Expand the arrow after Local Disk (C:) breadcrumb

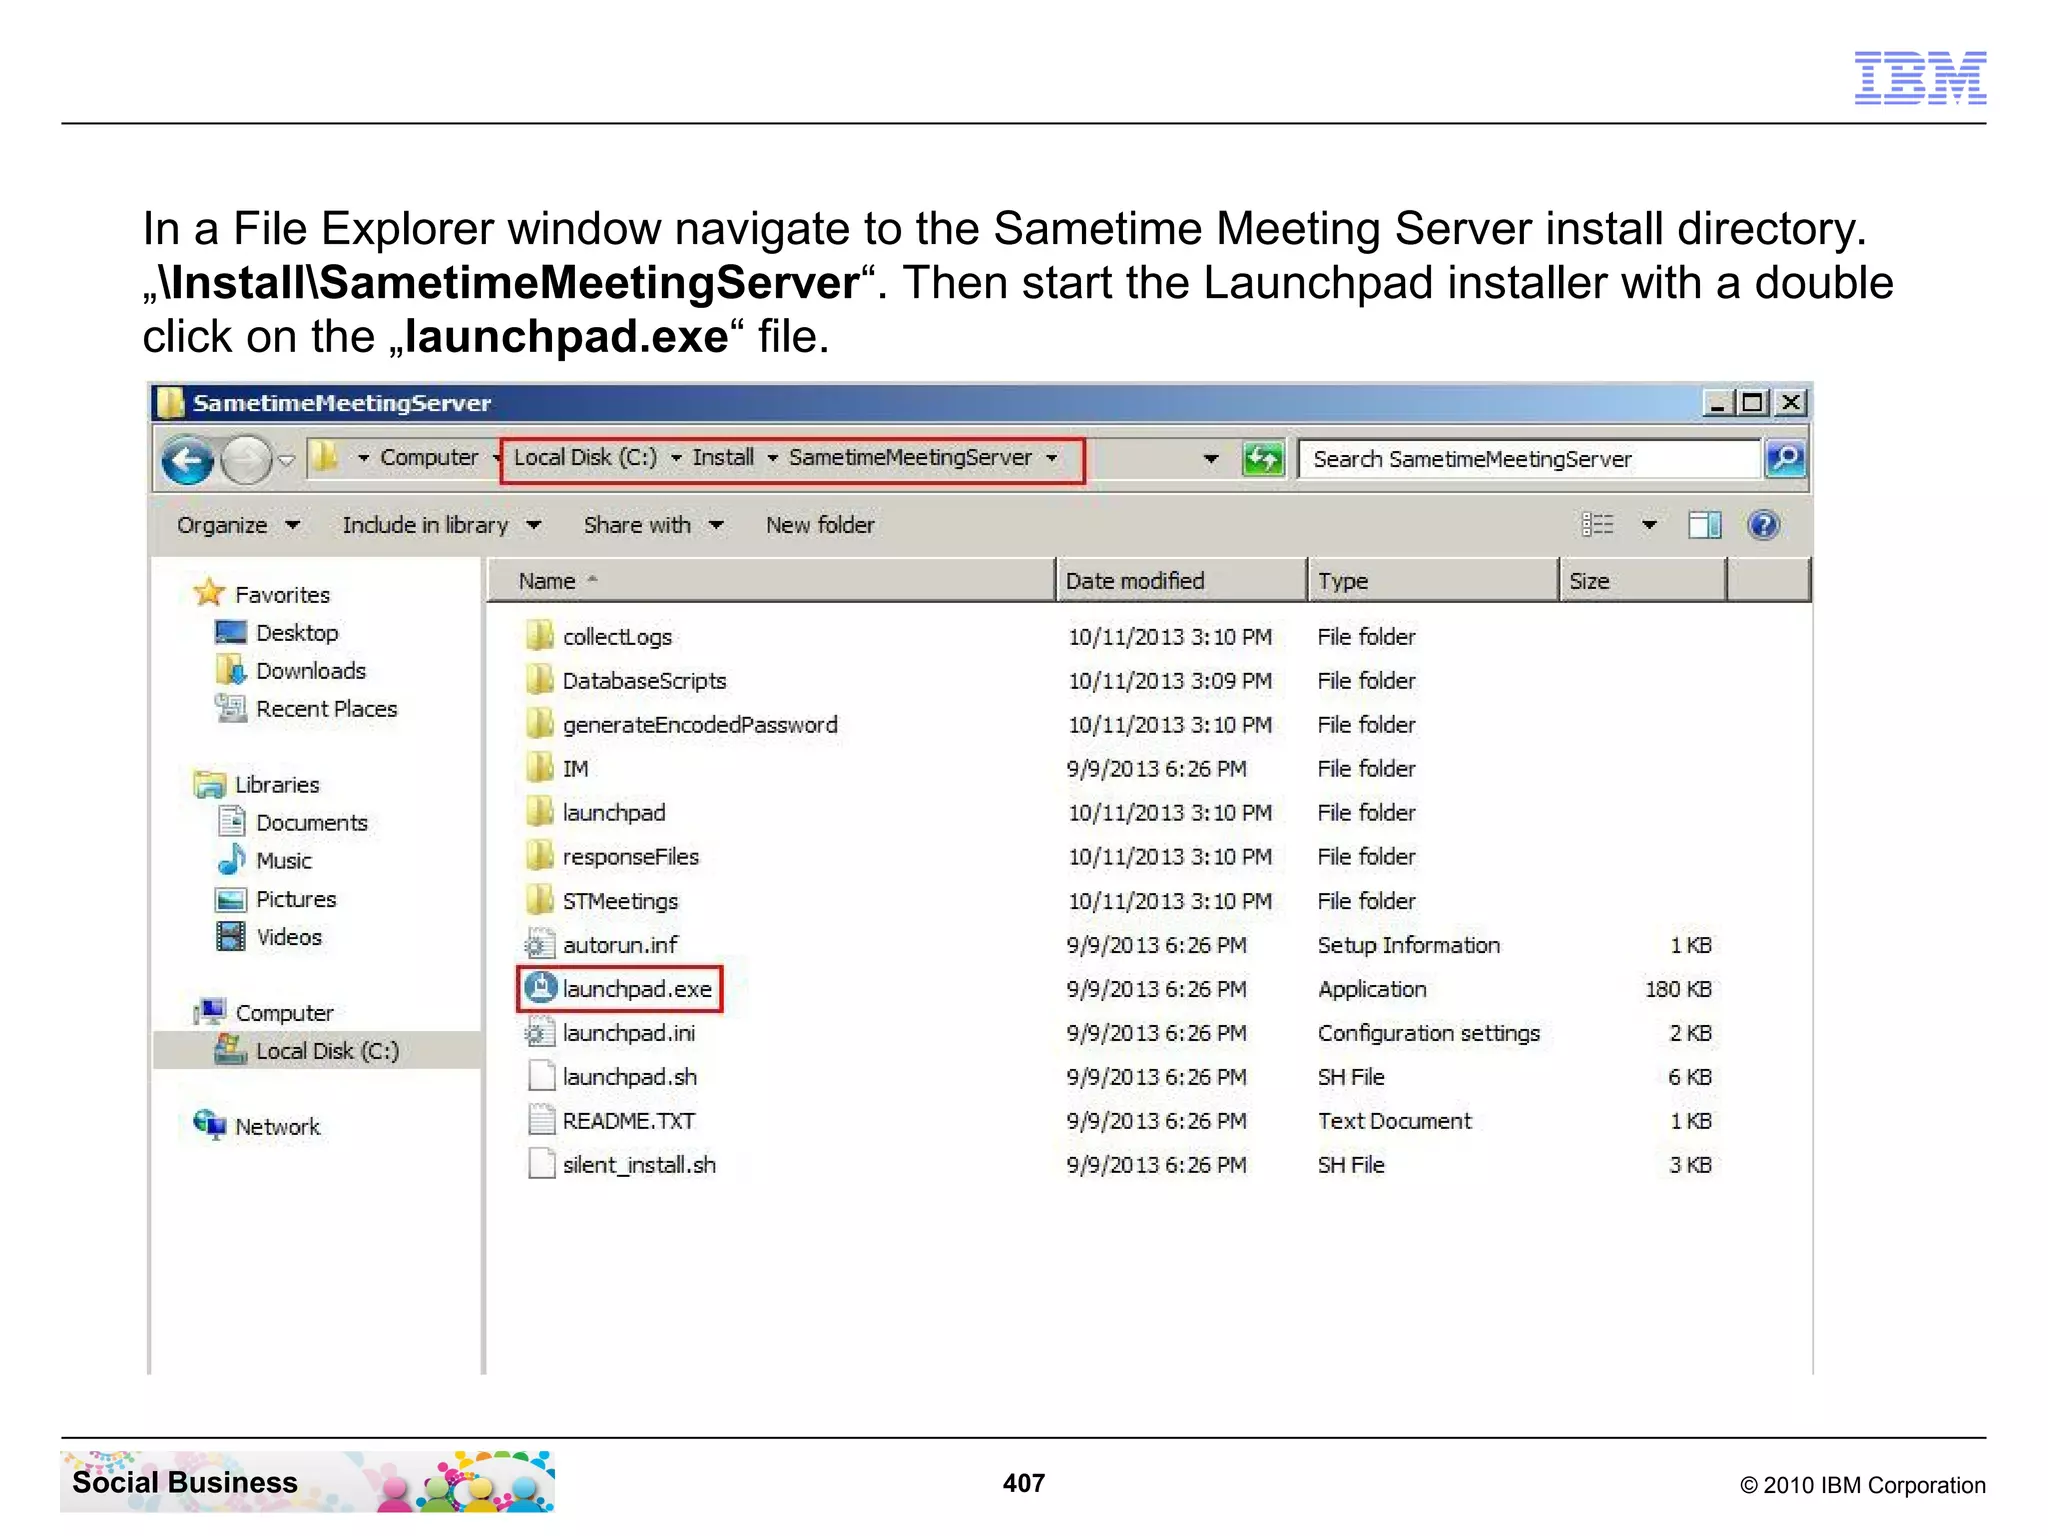coord(677,458)
